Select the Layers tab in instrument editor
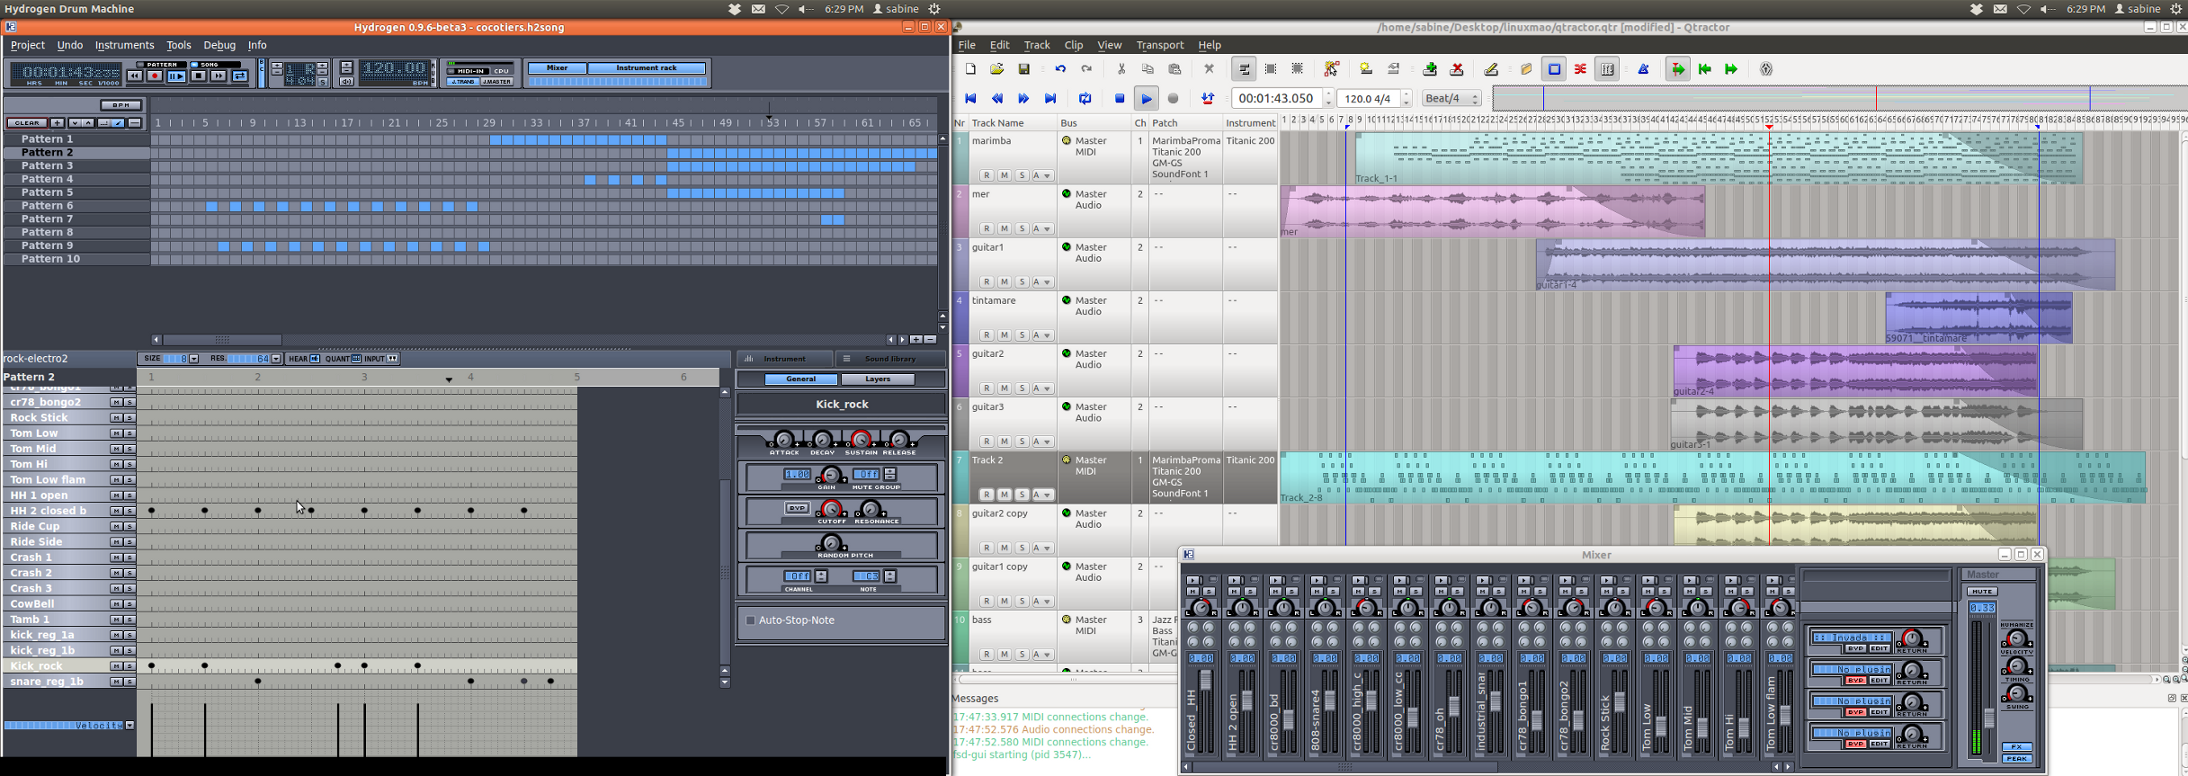This screenshot has height=776, width=2188. (877, 379)
